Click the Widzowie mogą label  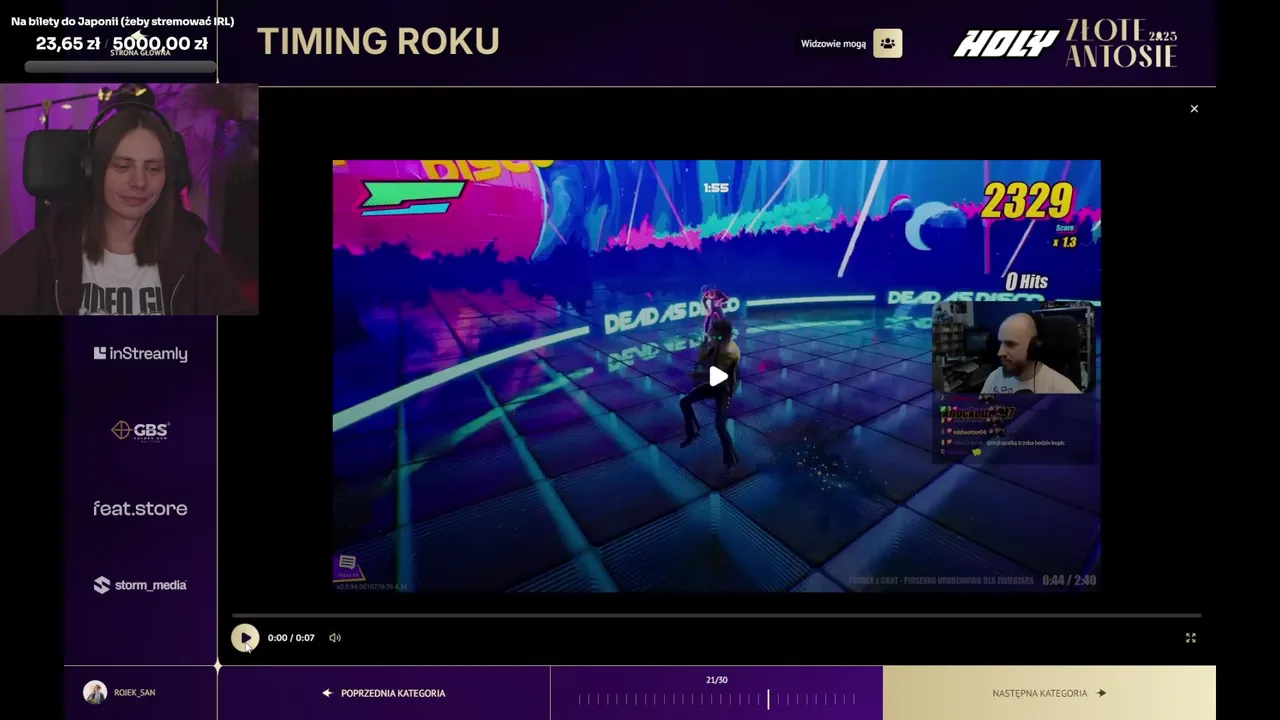(833, 44)
